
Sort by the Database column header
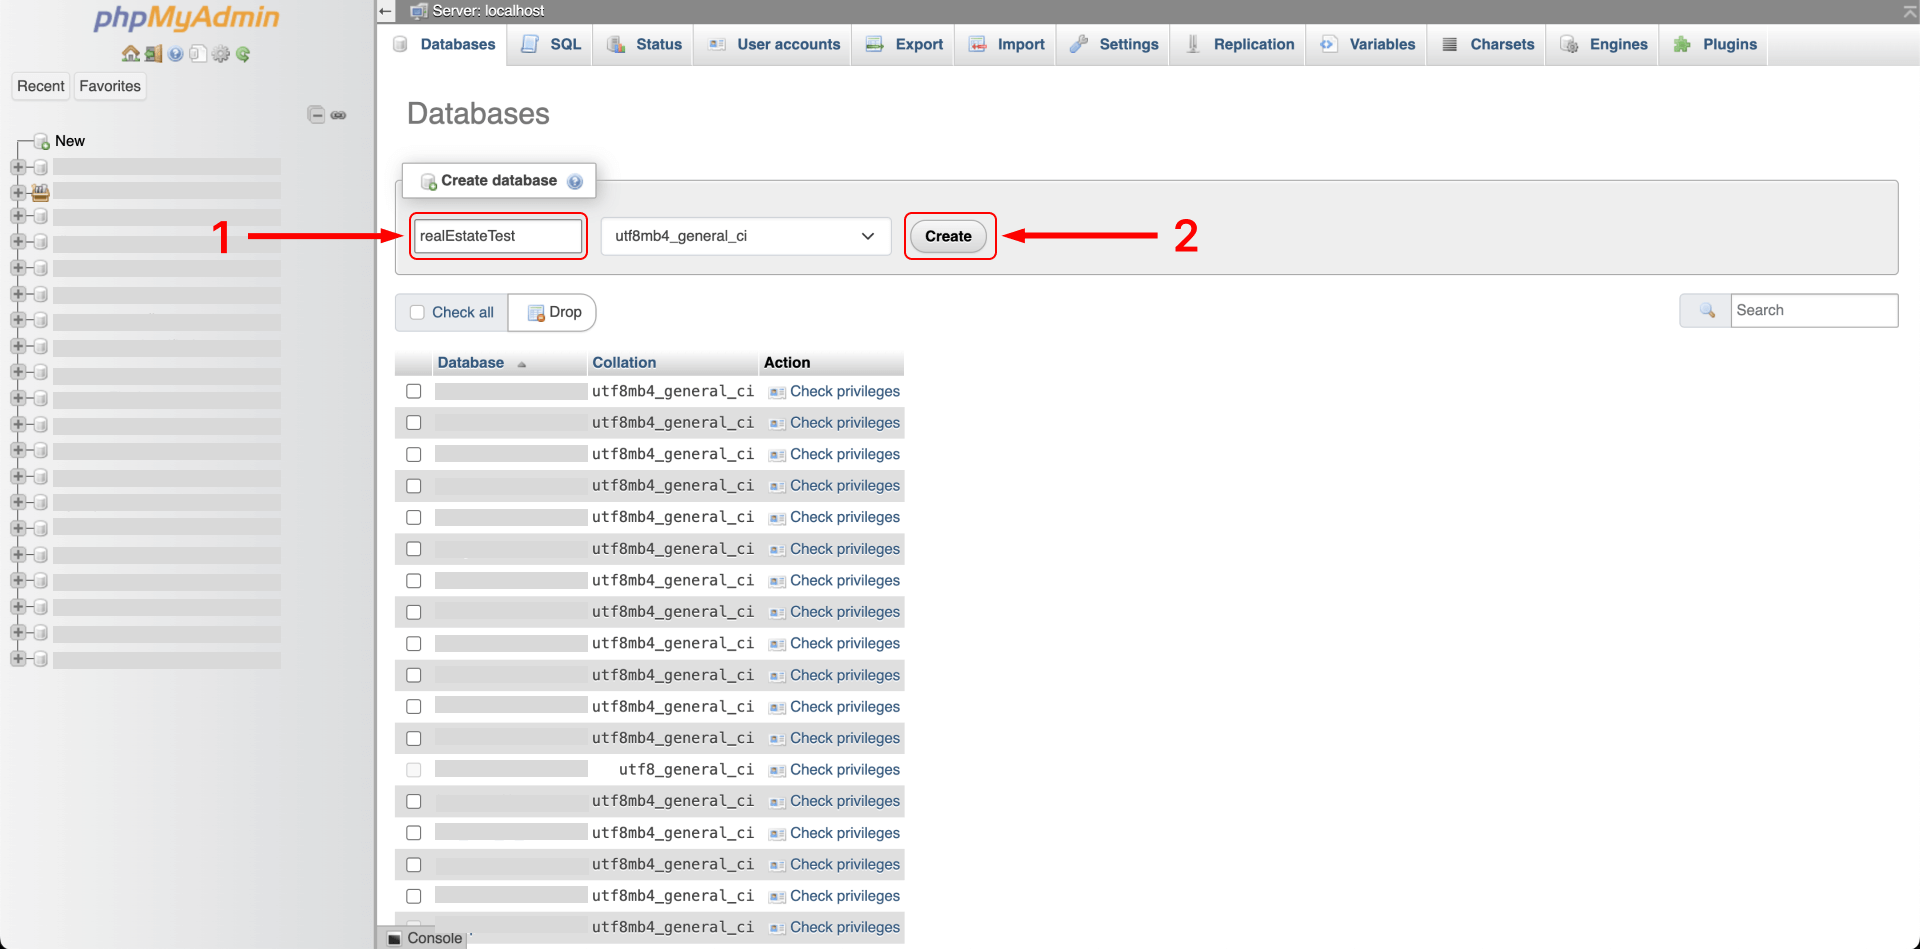470,362
